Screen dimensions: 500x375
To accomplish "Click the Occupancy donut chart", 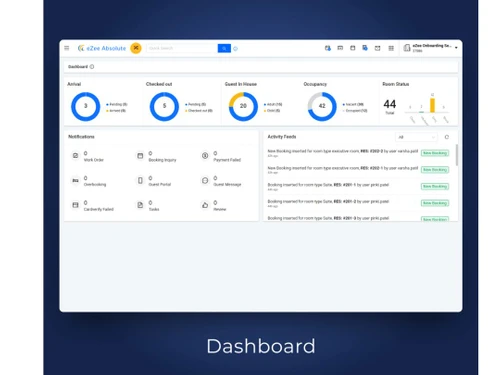I will pos(322,106).
